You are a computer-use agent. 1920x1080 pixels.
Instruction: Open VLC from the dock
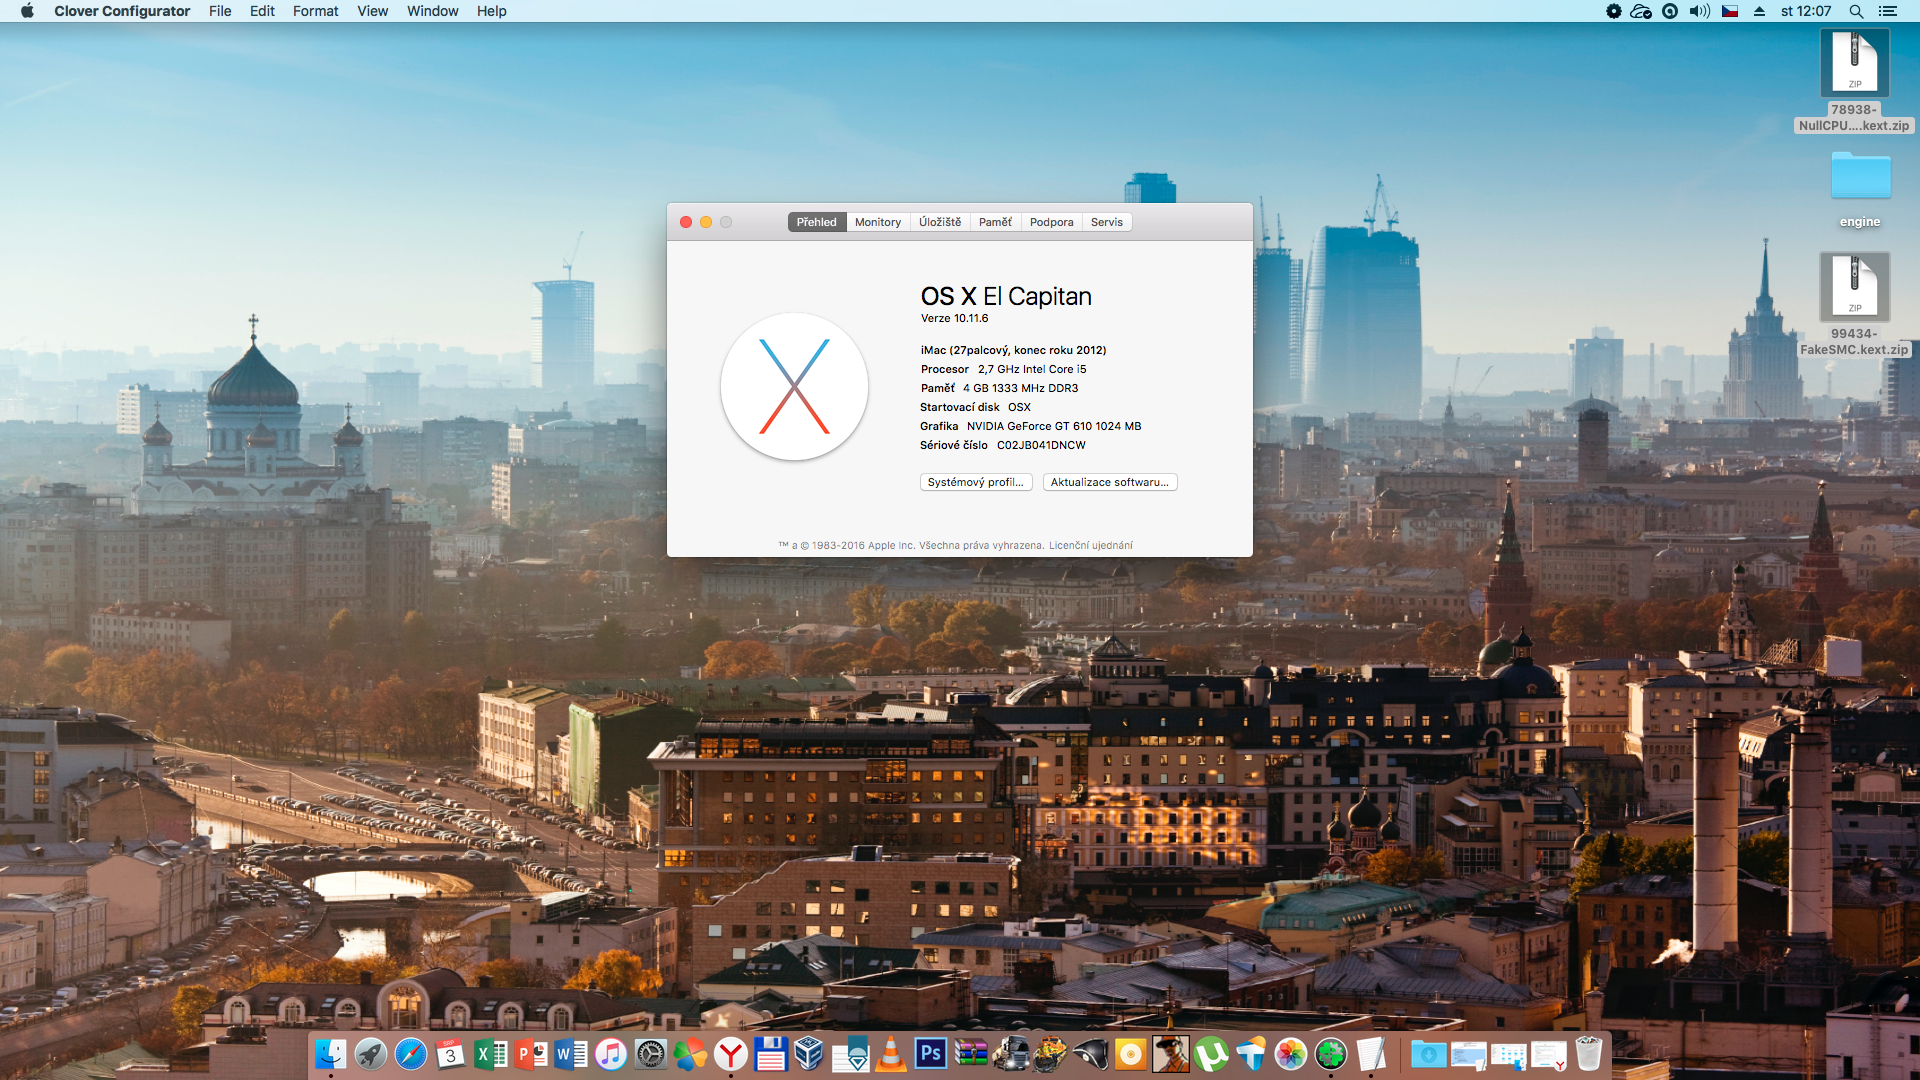click(890, 1054)
